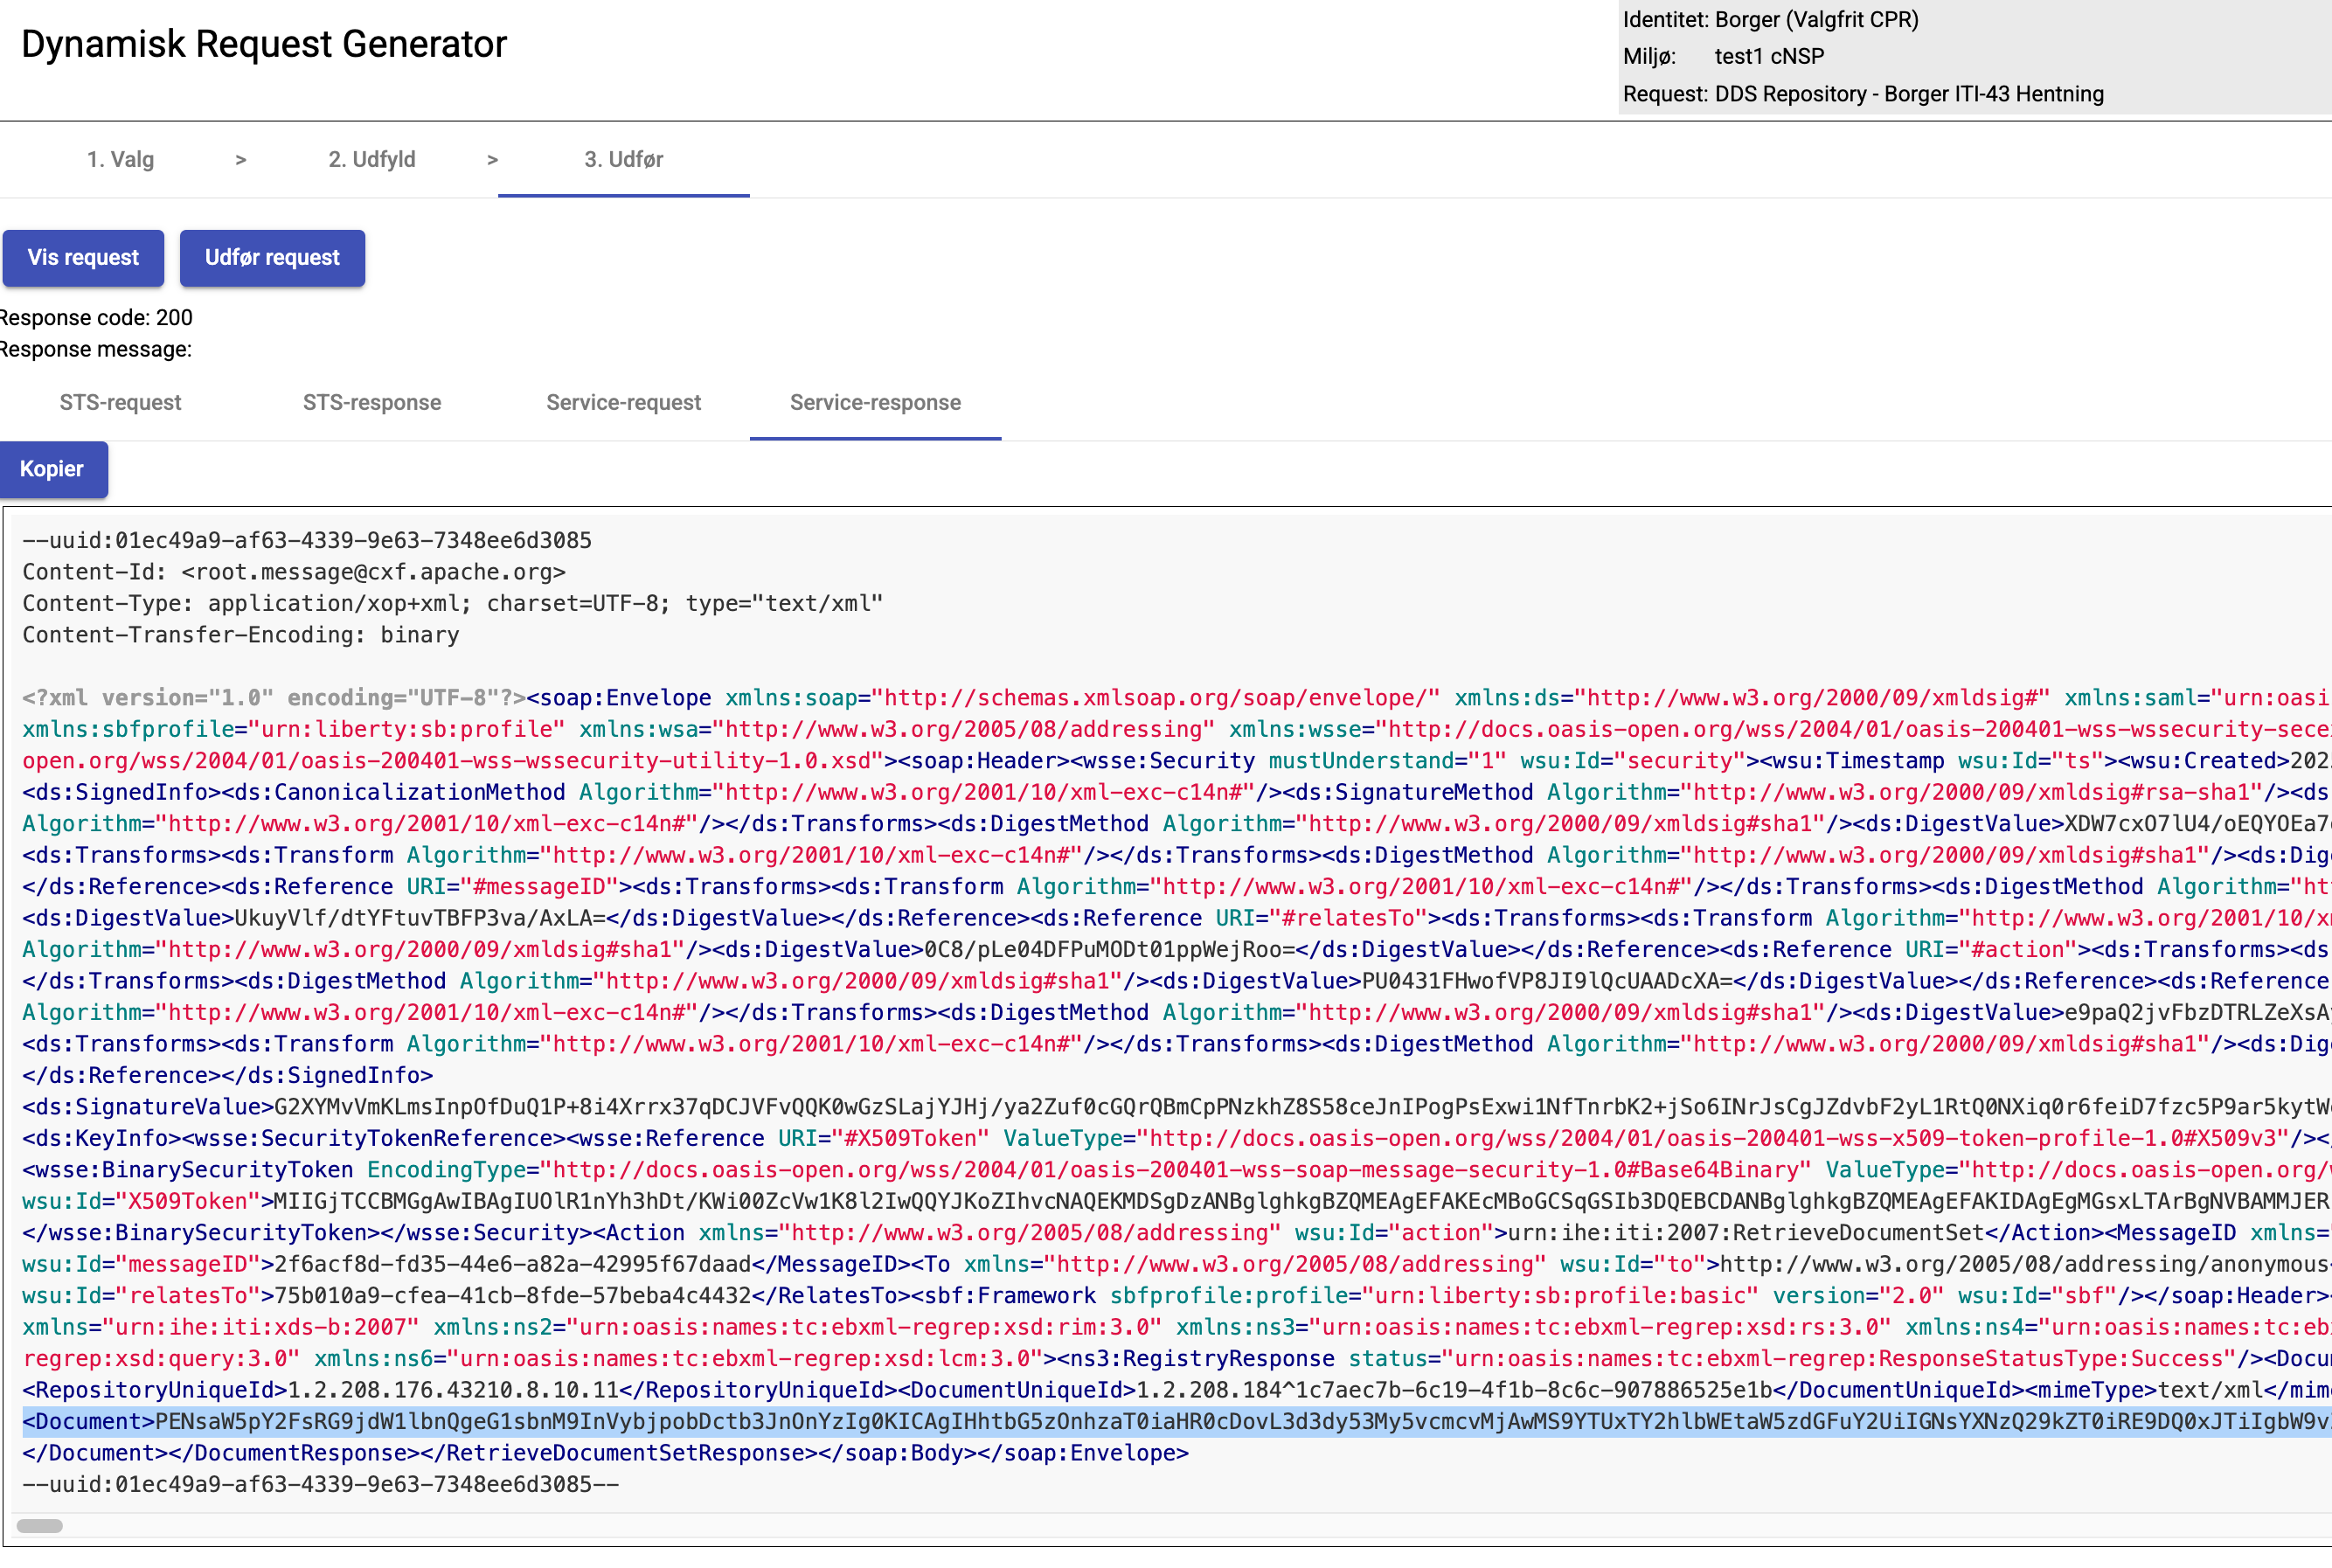Viewport: 2332px width, 1568px height.
Task: Switch to STS-request tab
Action: click(x=120, y=403)
